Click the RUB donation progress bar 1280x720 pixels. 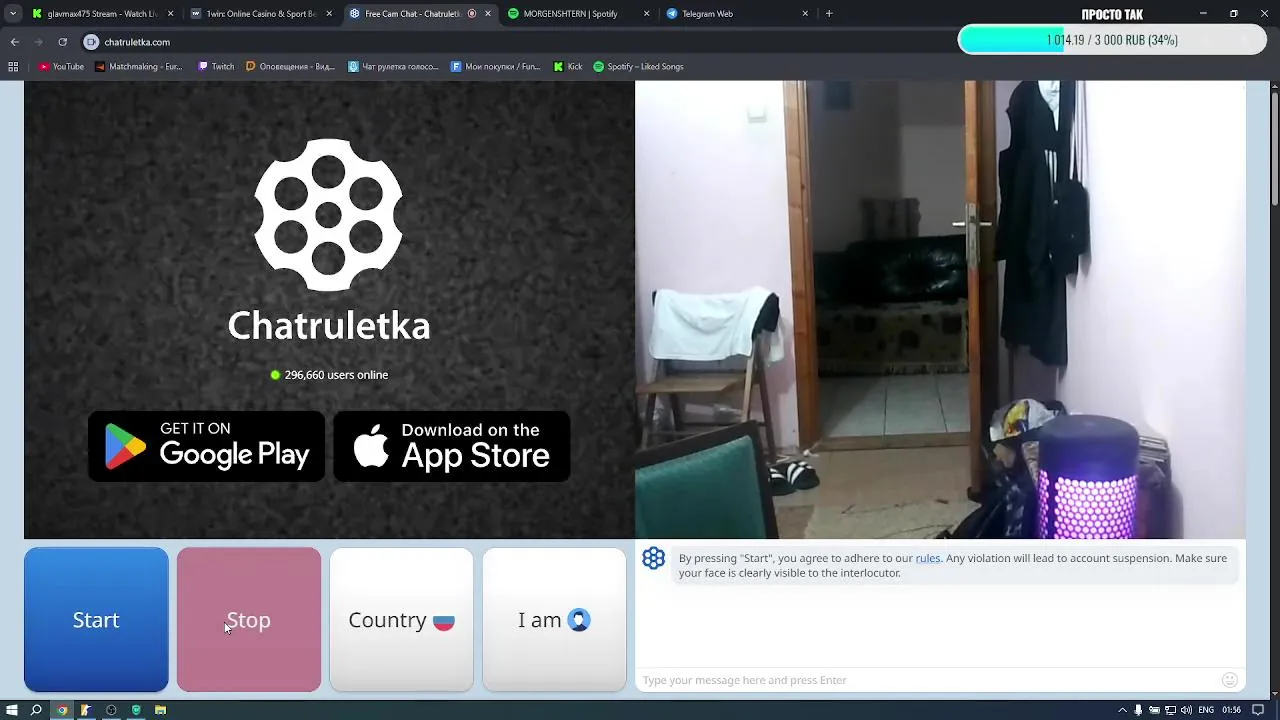tap(1112, 40)
